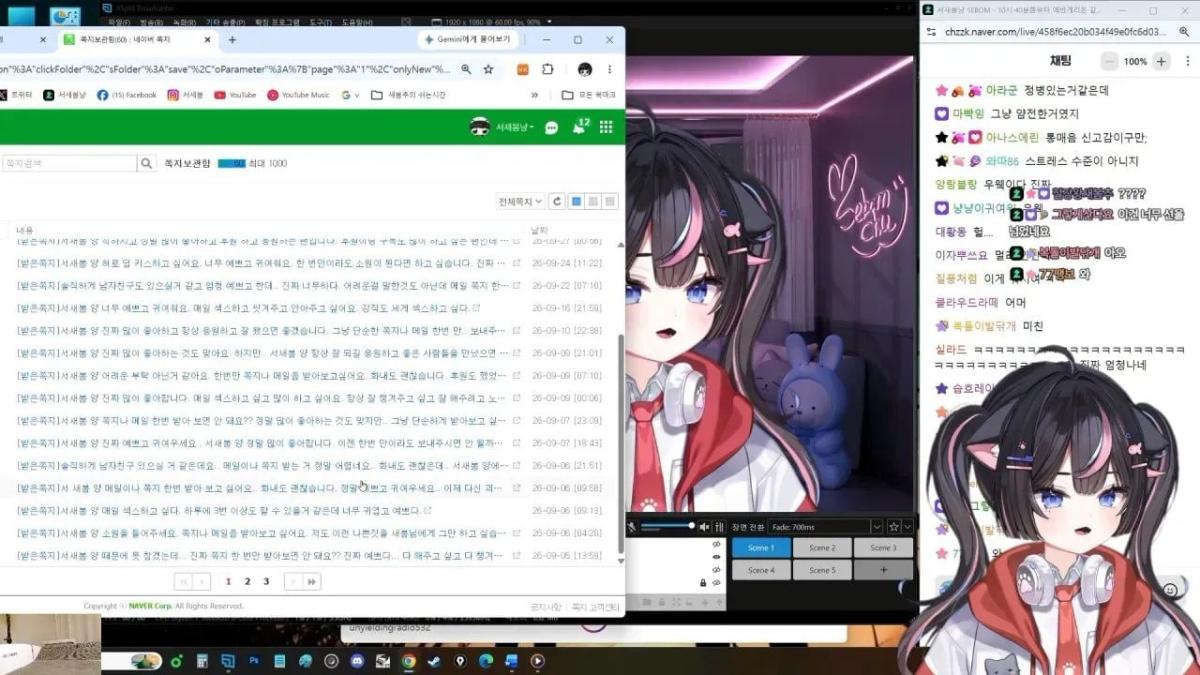
Task: Open the YouTube Music bookmark
Action: pos(298,95)
